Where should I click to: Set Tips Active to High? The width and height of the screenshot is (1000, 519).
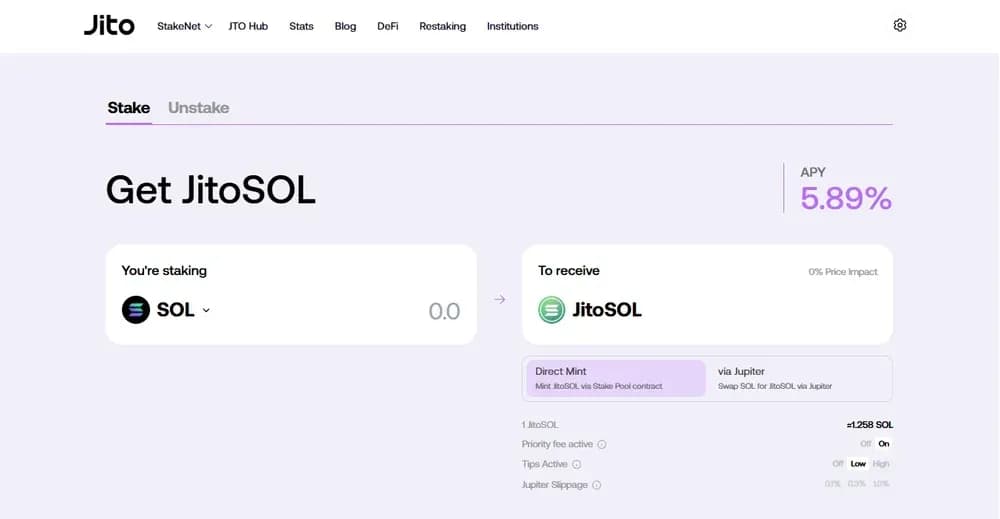(881, 464)
